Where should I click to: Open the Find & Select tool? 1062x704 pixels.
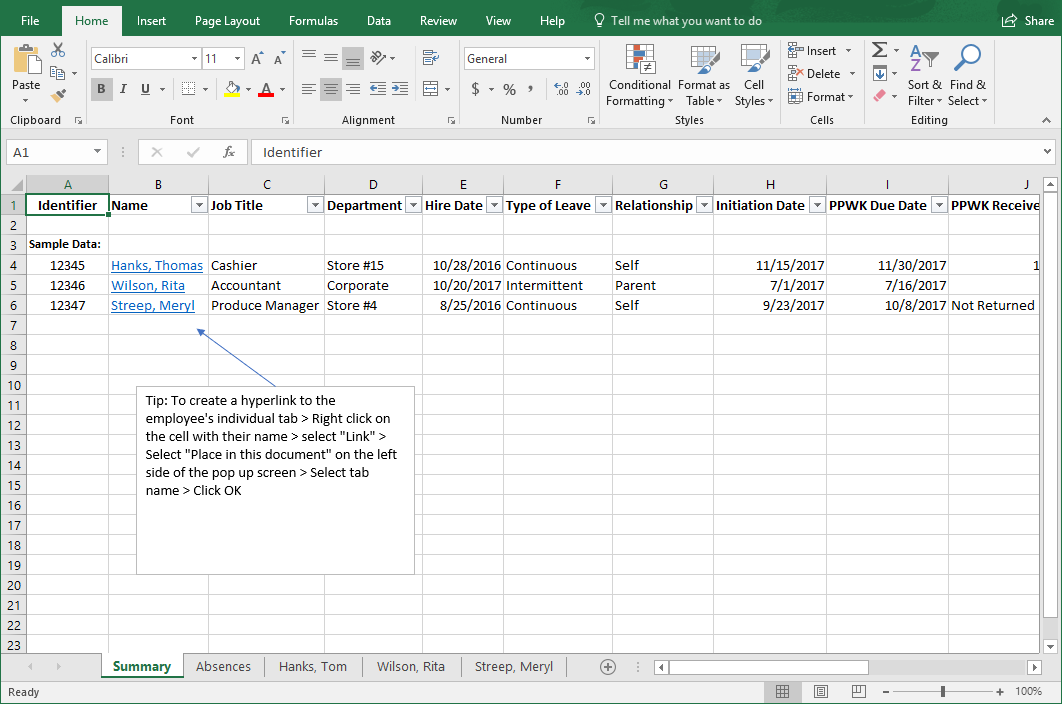pos(967,76)
